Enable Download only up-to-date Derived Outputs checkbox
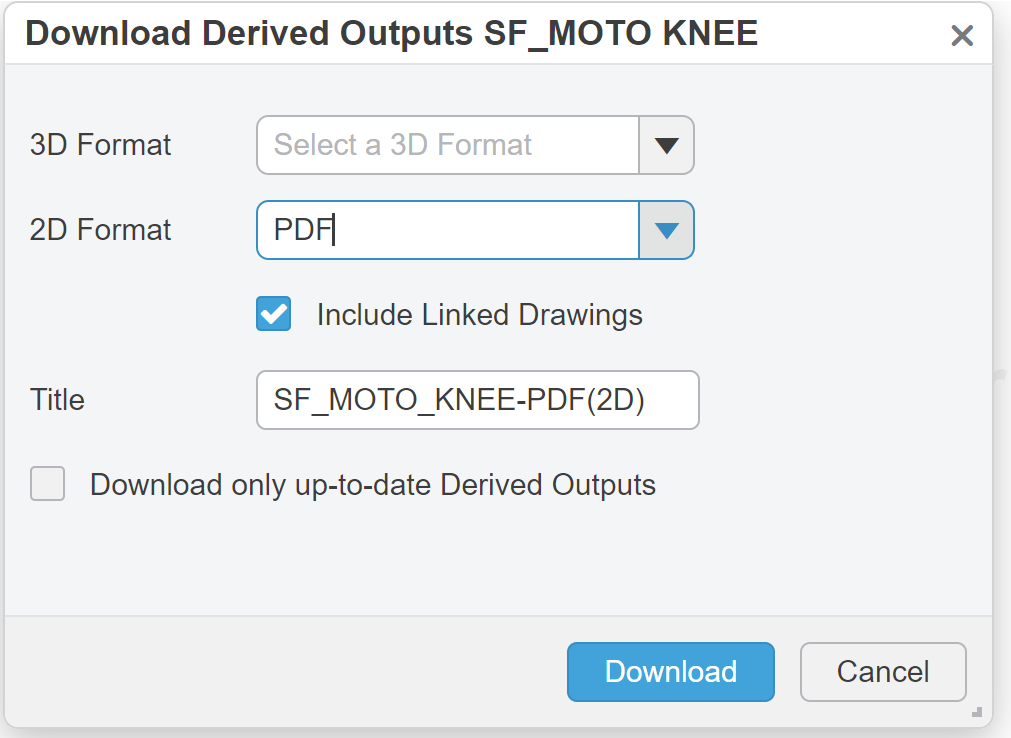The height and width of the screenshot is (738, 1011). pyautogui.click(x=48, y=483)
